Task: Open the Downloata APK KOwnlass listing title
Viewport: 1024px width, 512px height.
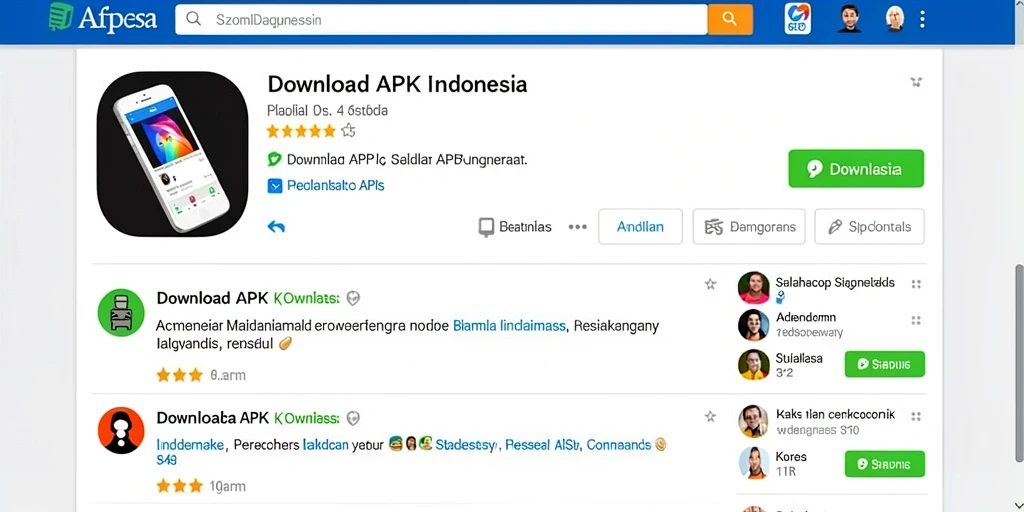Action: 248,418
